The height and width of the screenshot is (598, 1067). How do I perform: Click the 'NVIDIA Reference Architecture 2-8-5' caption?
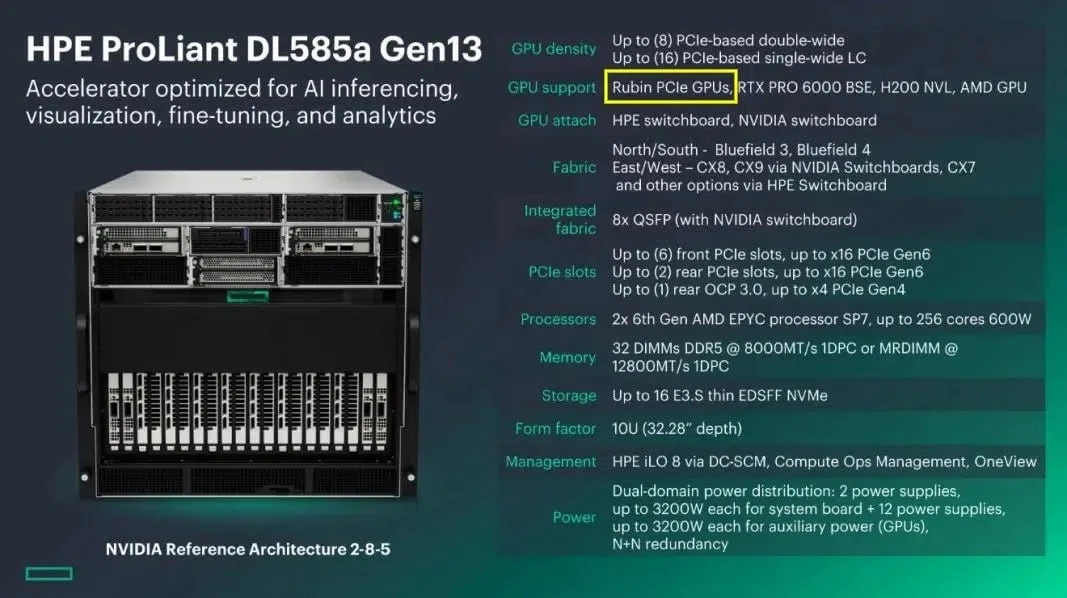[x=248, y=549]
